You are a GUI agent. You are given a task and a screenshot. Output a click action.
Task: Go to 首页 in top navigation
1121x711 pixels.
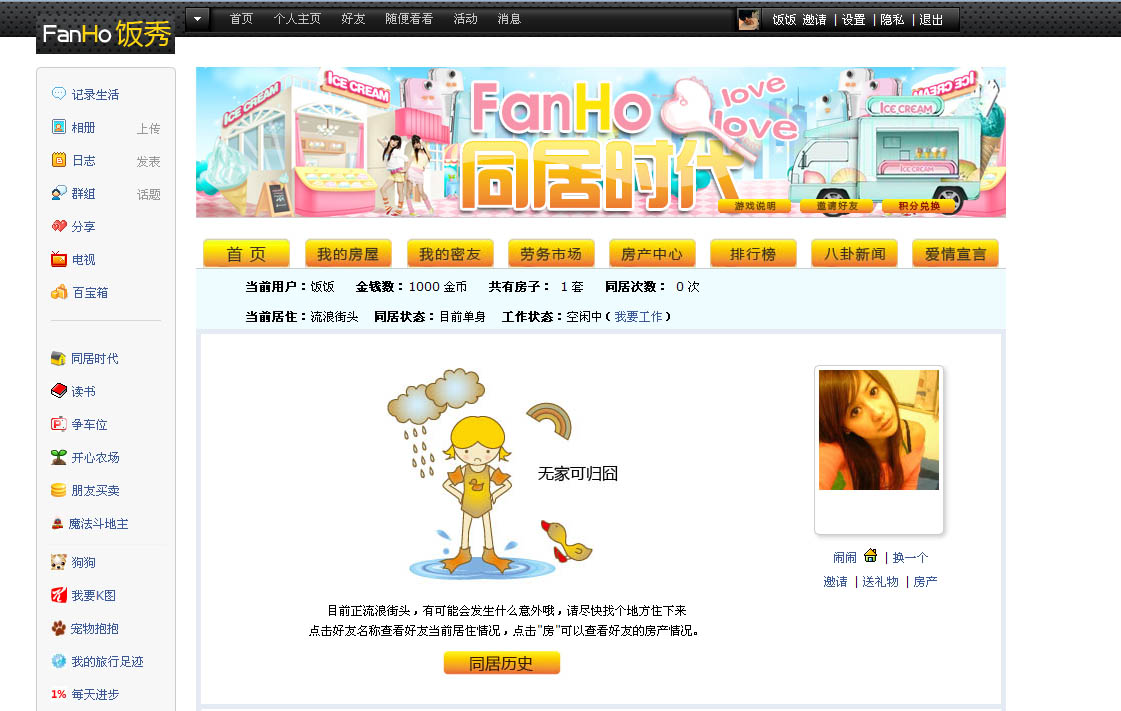coord(241,19)
